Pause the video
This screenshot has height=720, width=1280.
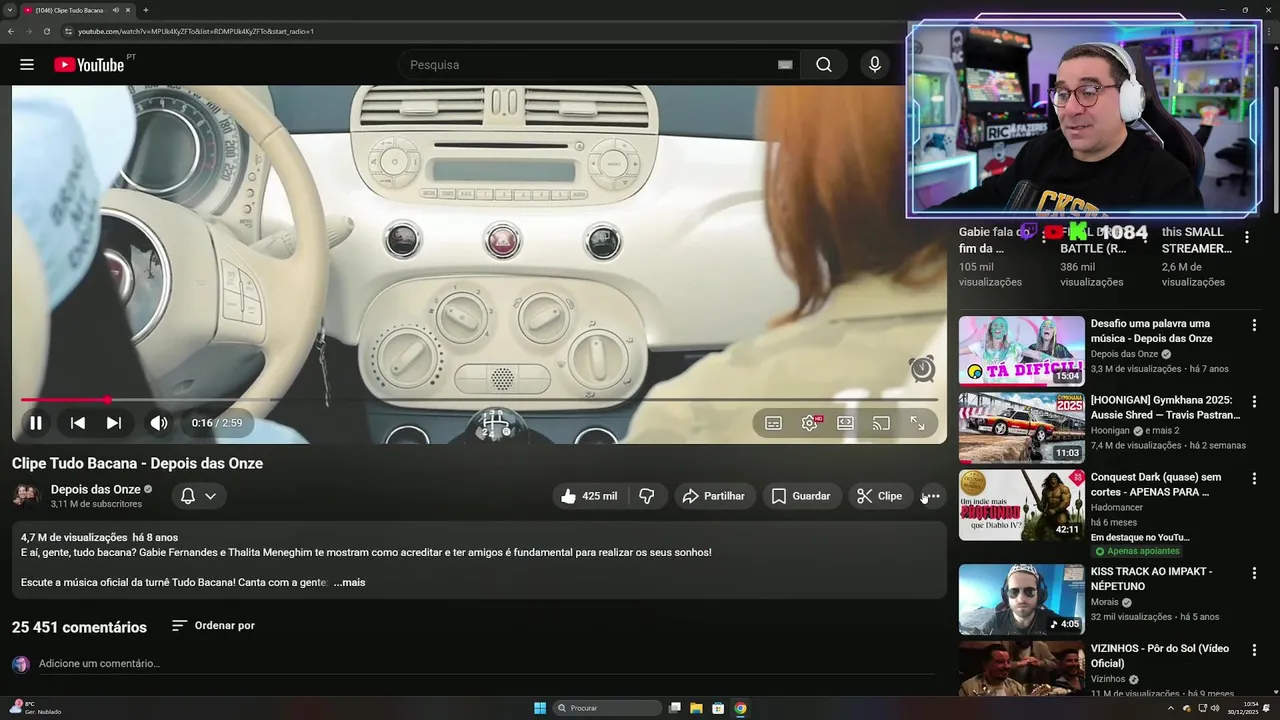(x=36, y=423)
